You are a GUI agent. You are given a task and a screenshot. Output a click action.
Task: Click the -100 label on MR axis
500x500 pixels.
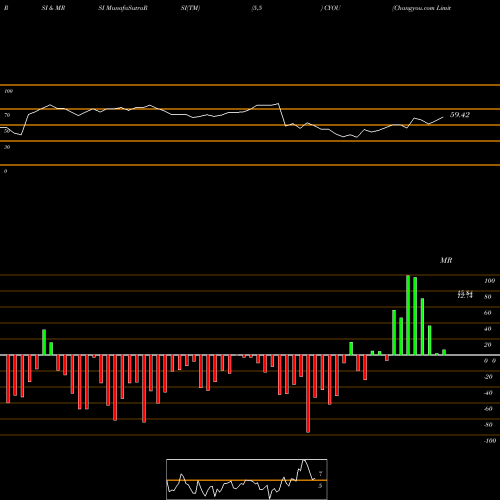(x=490, y=441)
